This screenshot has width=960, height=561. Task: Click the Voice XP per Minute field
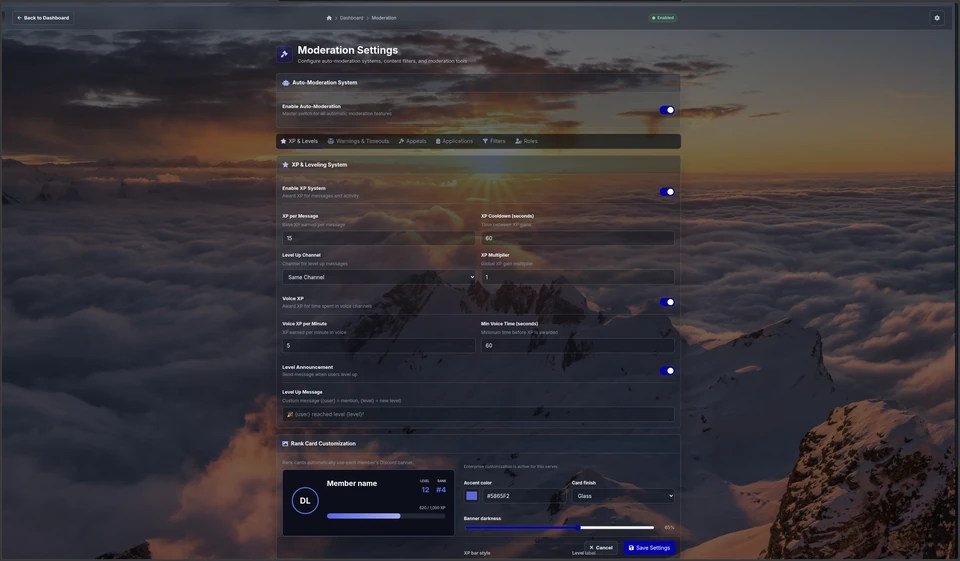click(x=378, y=345)
